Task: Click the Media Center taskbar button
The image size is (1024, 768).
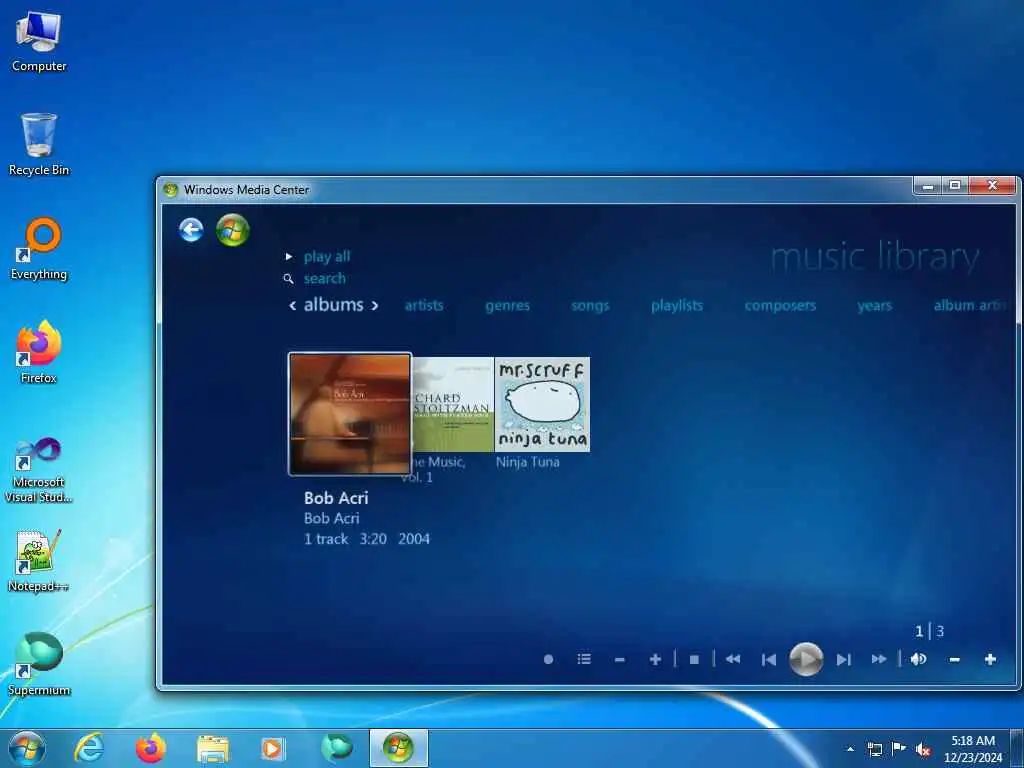Action: tap(398, 748)
